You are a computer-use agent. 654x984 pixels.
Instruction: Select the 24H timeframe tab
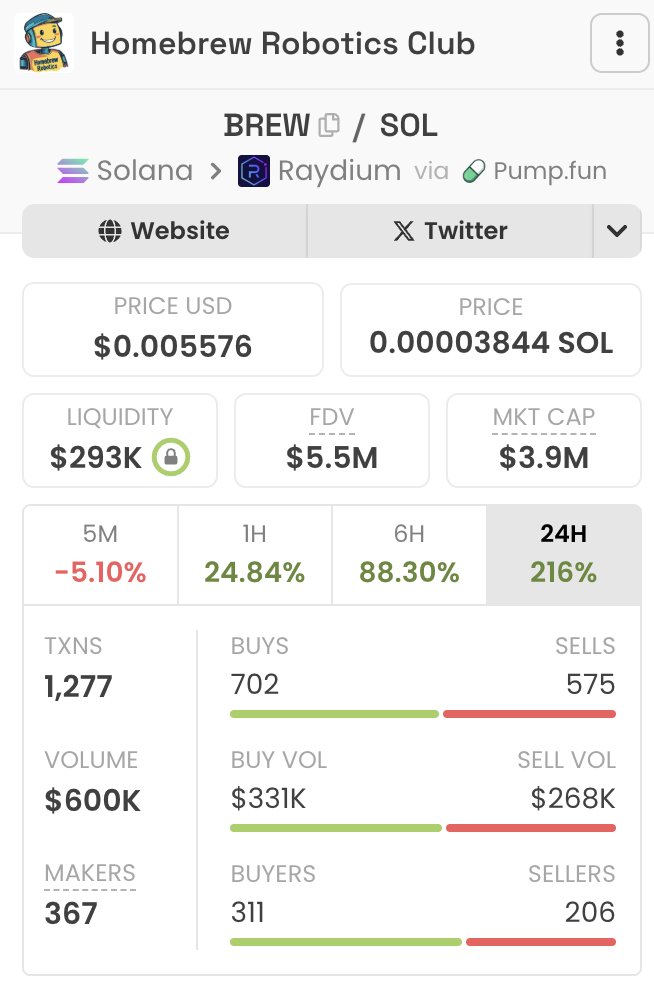563,554
